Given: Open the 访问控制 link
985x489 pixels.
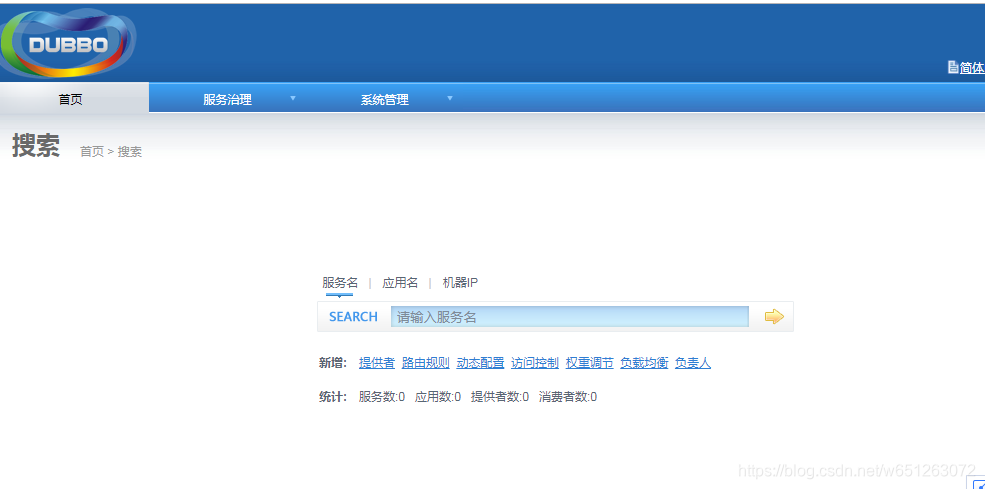Looking at the screenshot, I should 535,363.
